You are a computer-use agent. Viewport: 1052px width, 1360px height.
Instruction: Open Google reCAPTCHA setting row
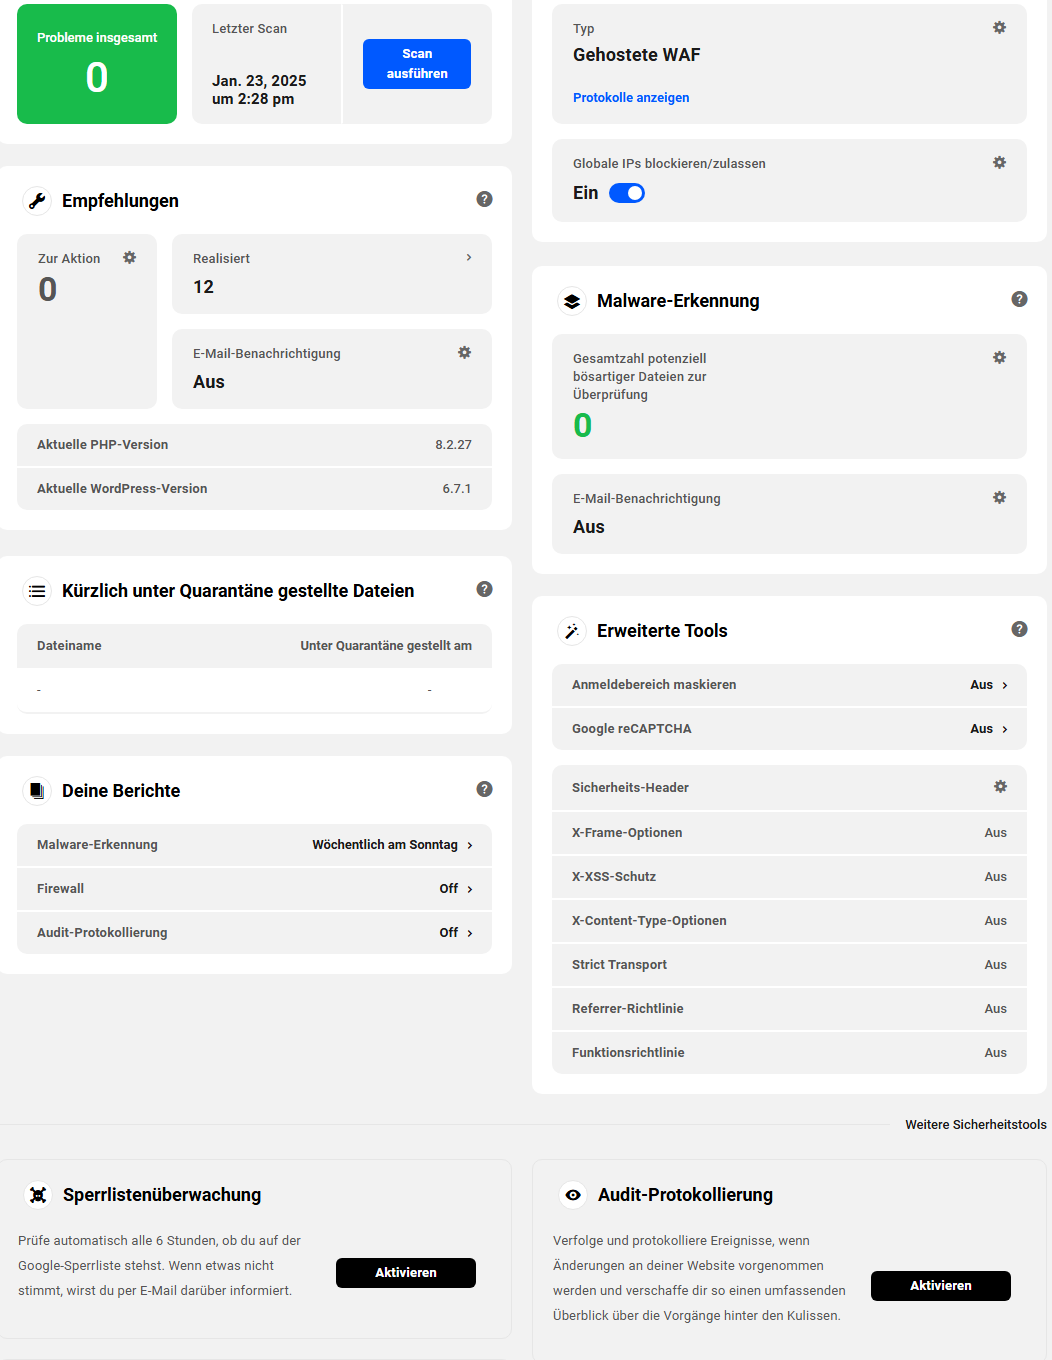point(789,729)
